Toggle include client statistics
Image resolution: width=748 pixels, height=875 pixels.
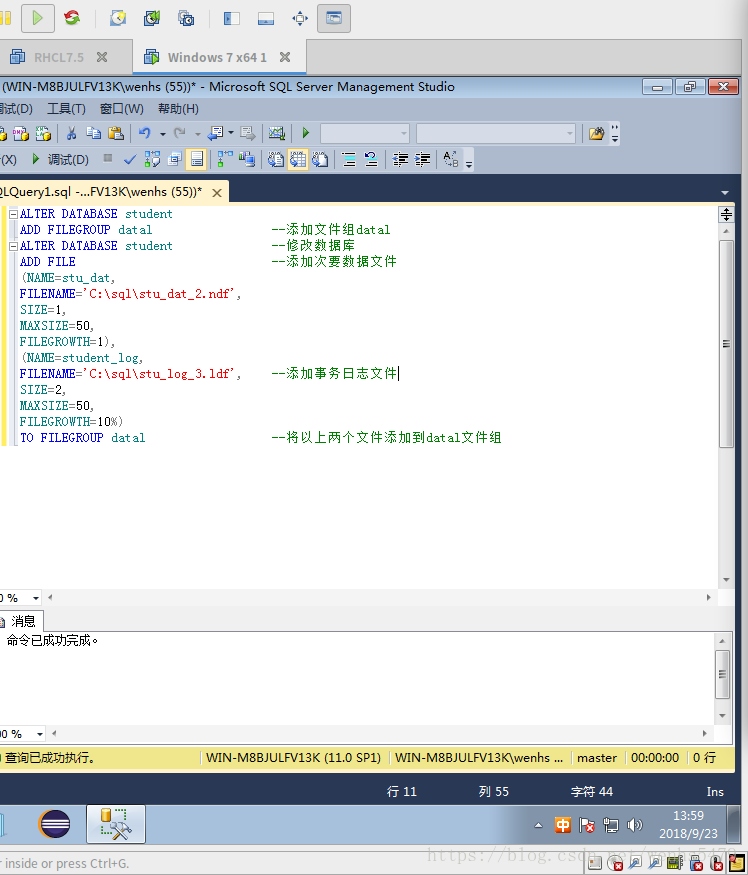tap(246, 160)
